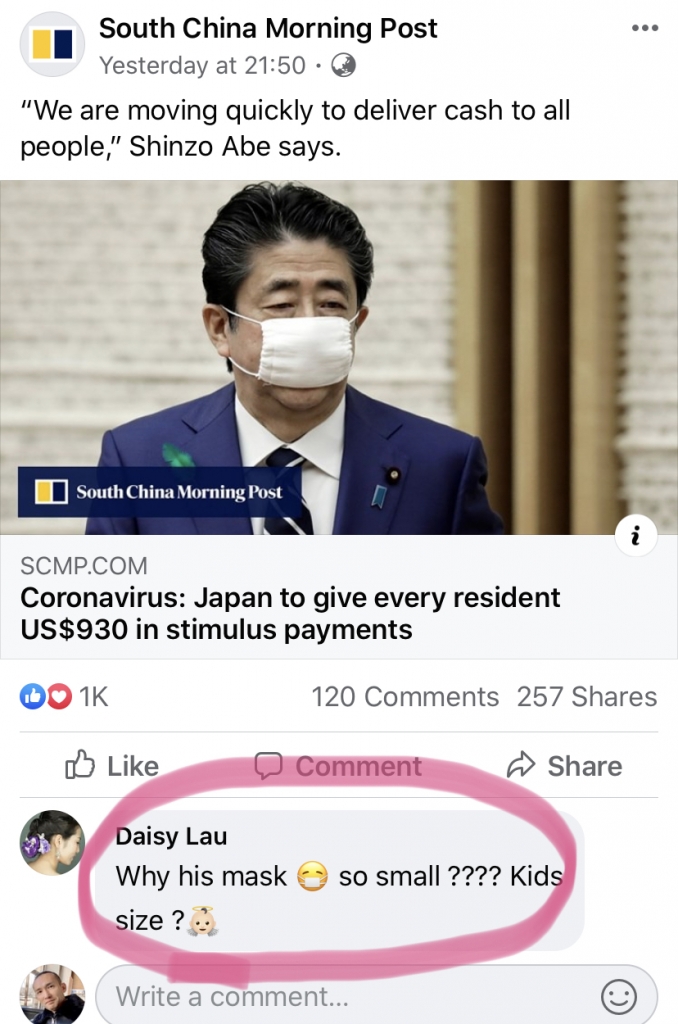
Task: Open the 1K reactions count
Action: tap(93, 697)
